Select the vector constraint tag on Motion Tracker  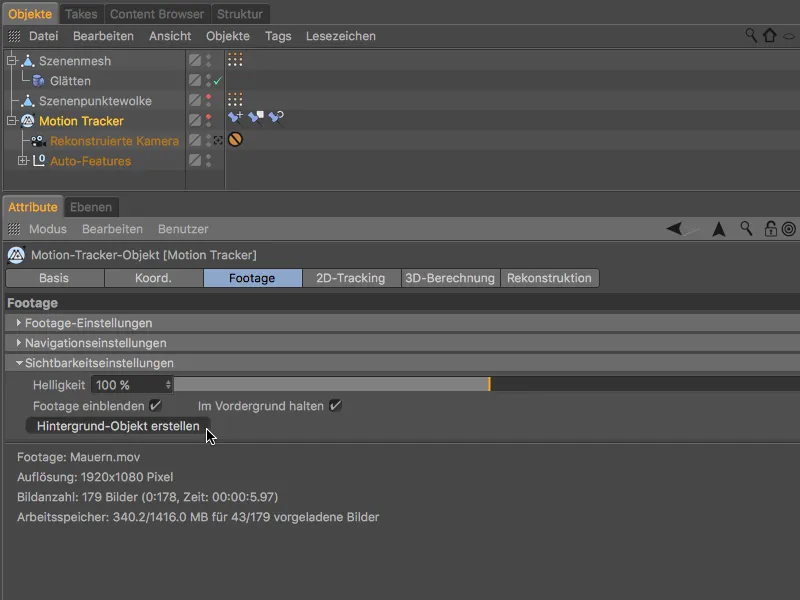click(x=276, y=117)
